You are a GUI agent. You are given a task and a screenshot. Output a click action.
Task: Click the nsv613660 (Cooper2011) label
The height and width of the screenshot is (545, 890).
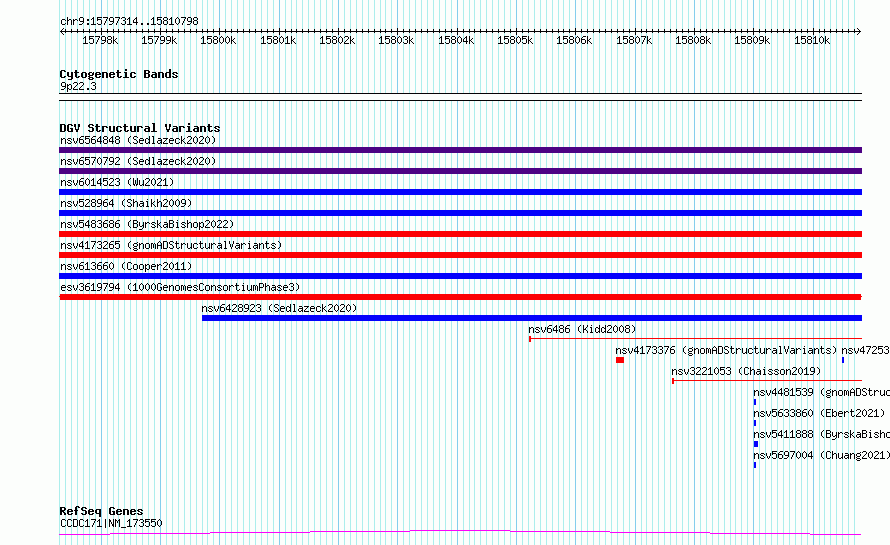tap(126, 266)
